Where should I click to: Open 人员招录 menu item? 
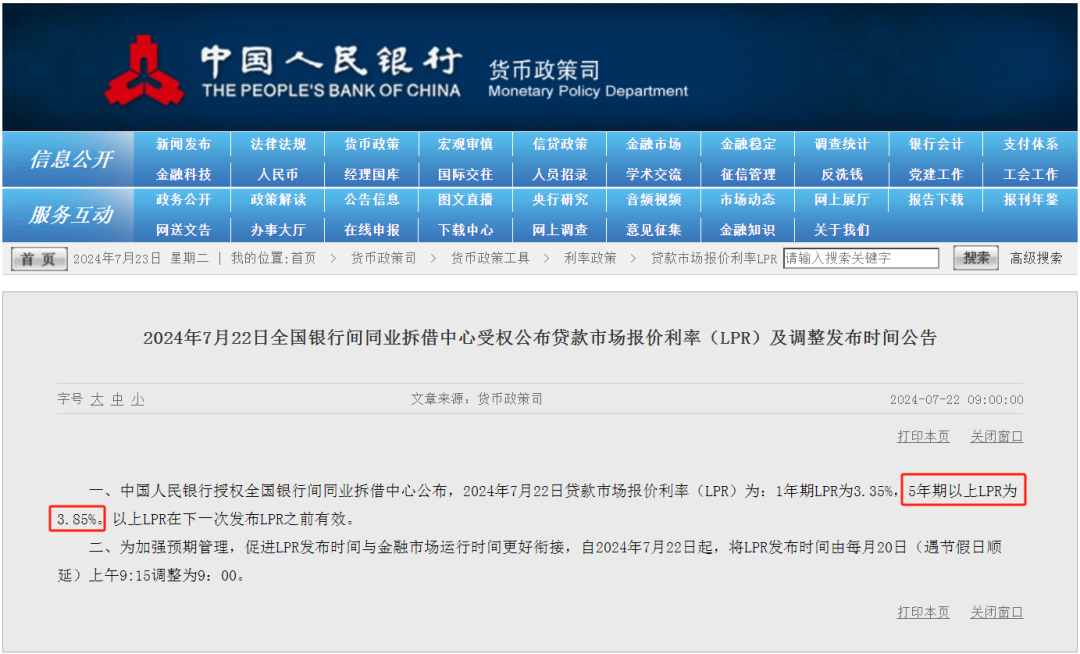tap(560, 175)
